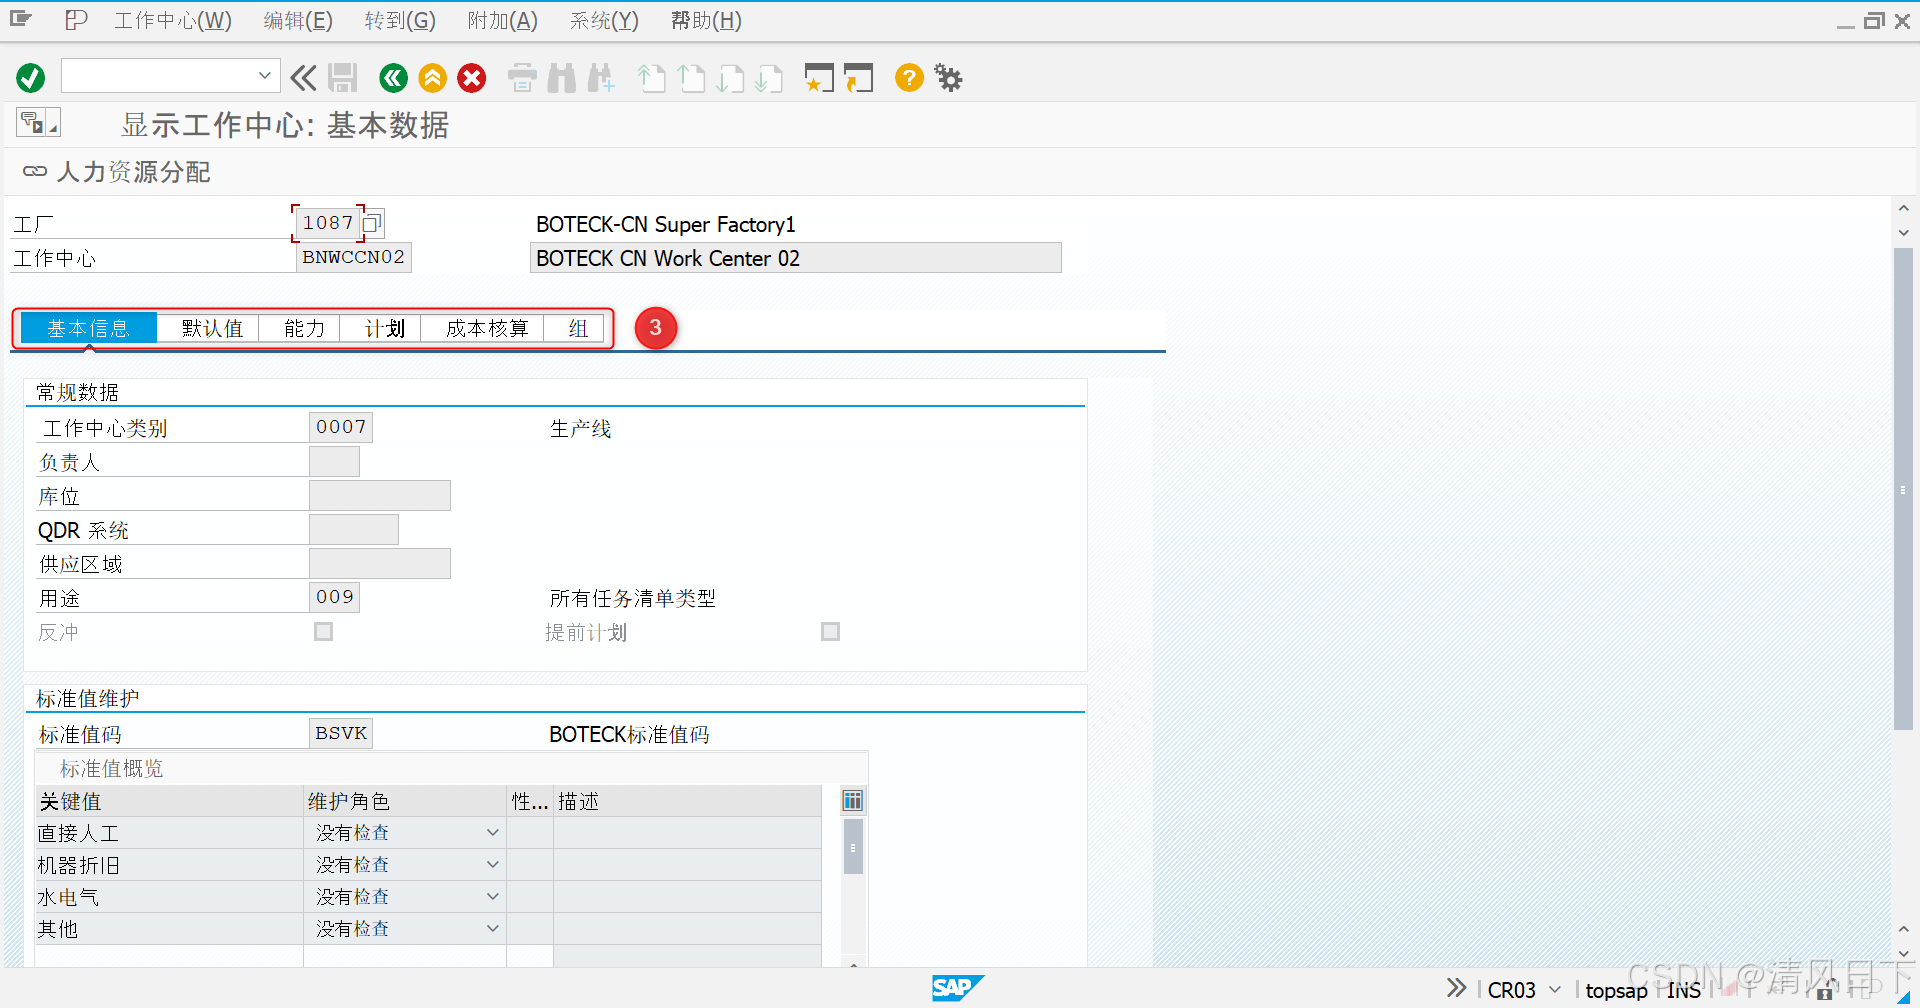Click the description field BOTECK CN Work Center 02
Image resolution: width=1920 pixels, height=1008 pixels.
pyautogui.click(x=795, y=258)
